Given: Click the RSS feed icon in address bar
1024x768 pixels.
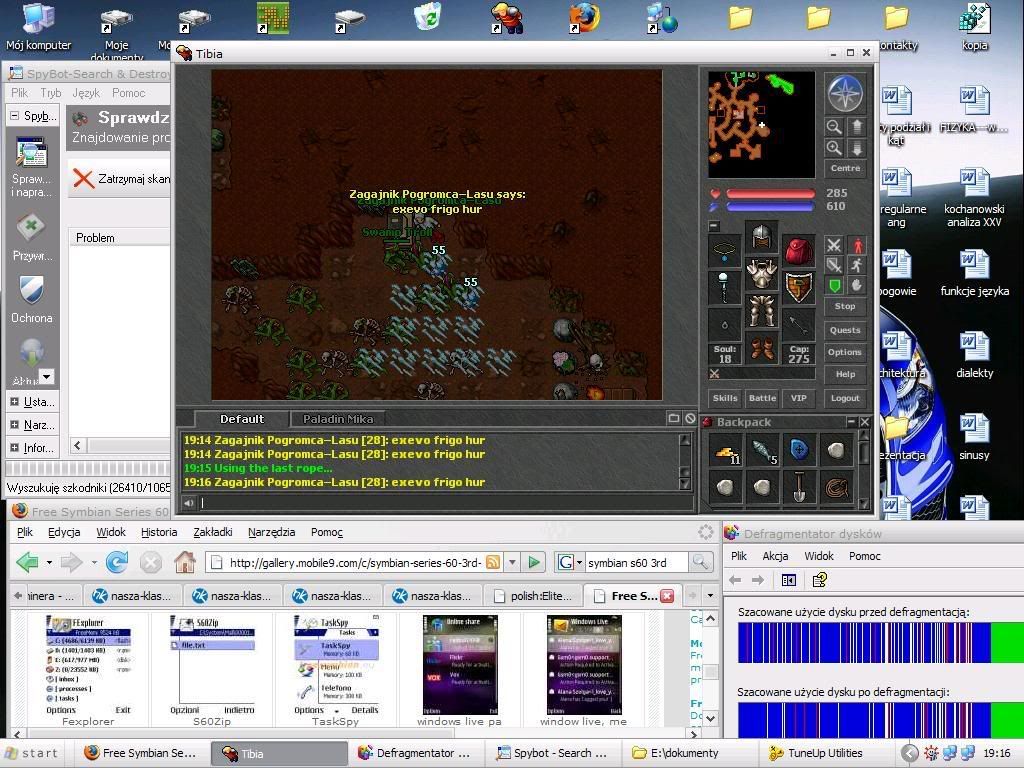Looking at the screenshot, I should coord(493,562).
